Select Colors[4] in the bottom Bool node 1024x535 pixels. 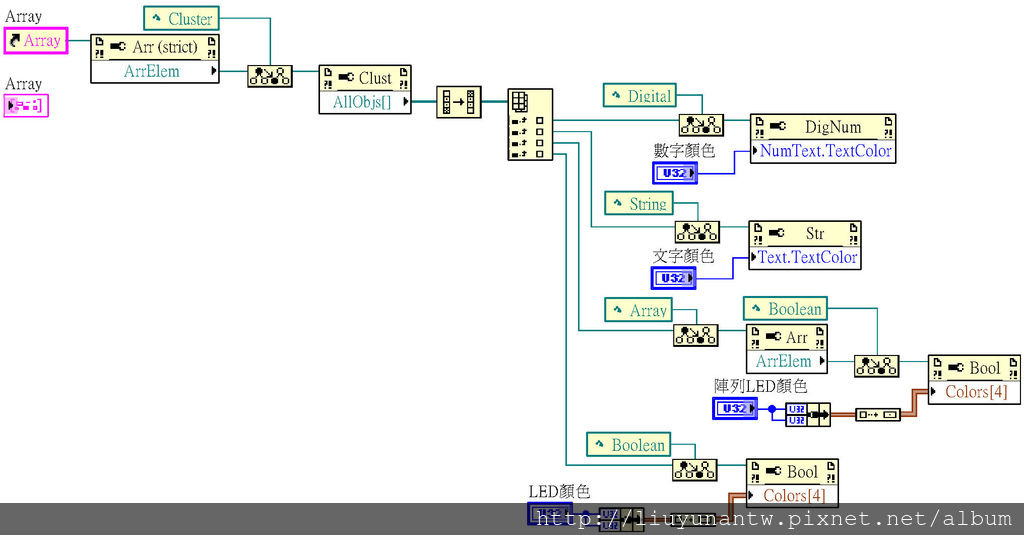pos(792,496)
